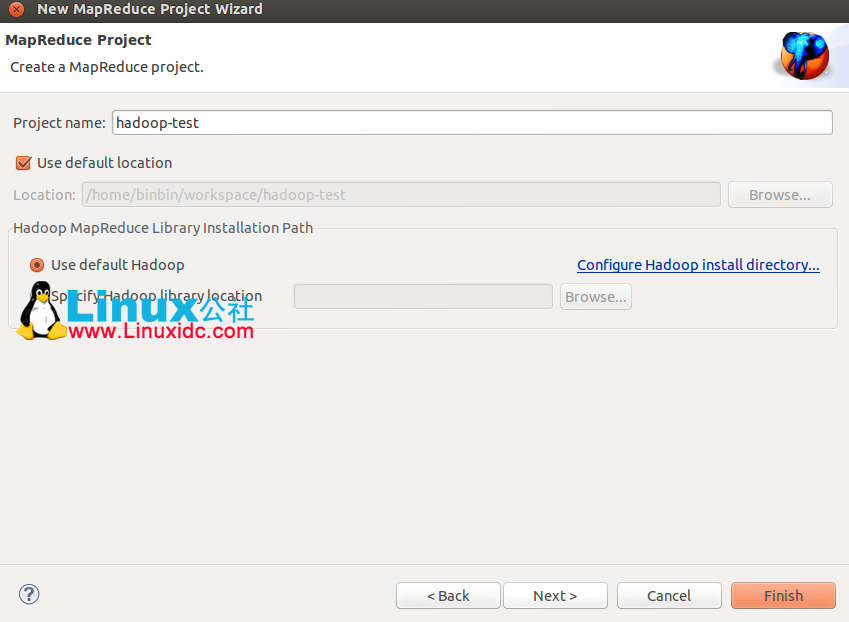Click the MapReduce wizard banner image

click(806, 56)
